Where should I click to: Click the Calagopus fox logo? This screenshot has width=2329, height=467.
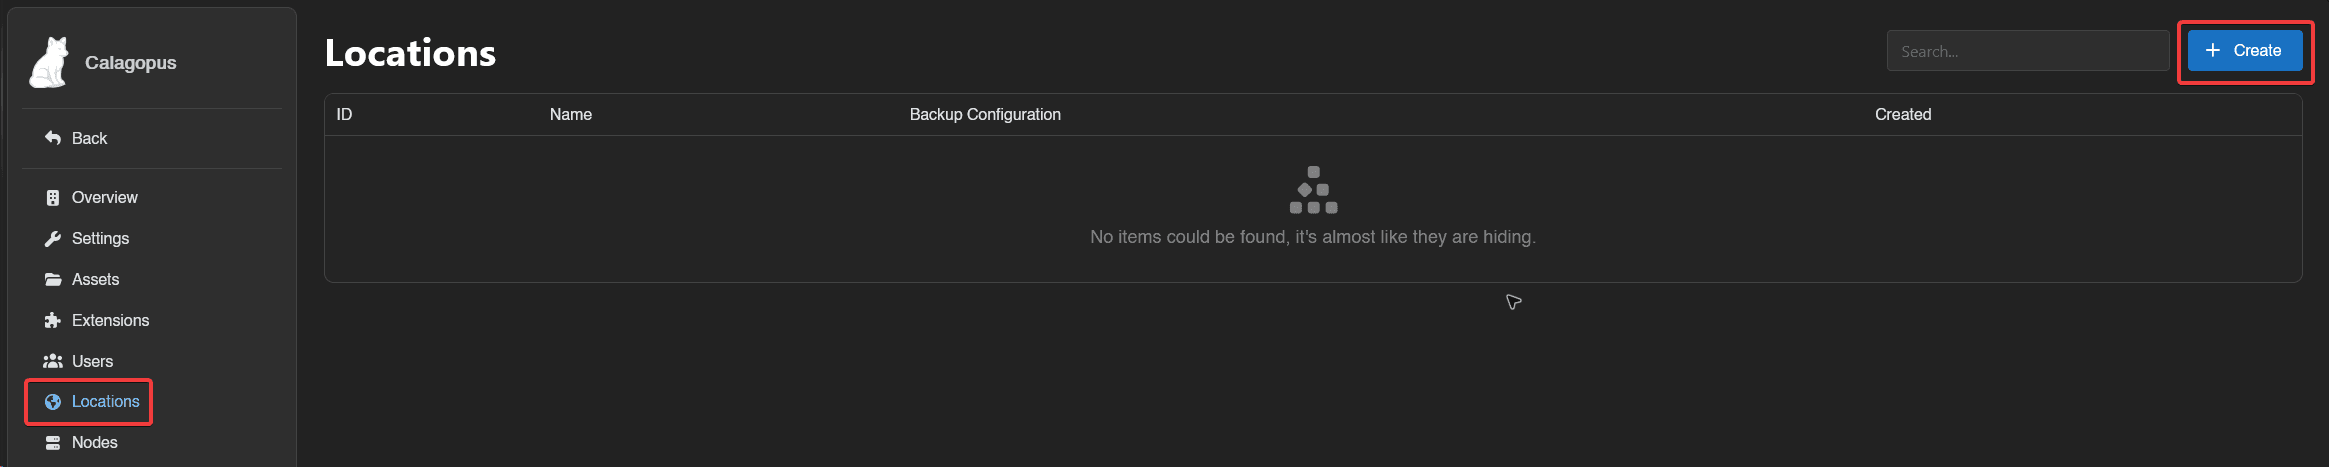coord(49,63)
